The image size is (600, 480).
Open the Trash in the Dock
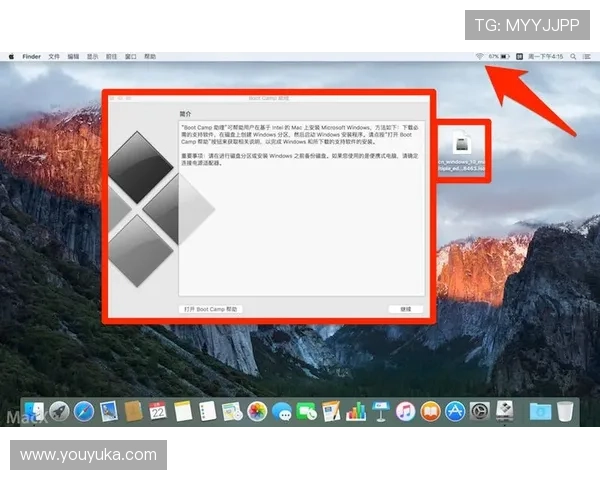click(566, 411)
